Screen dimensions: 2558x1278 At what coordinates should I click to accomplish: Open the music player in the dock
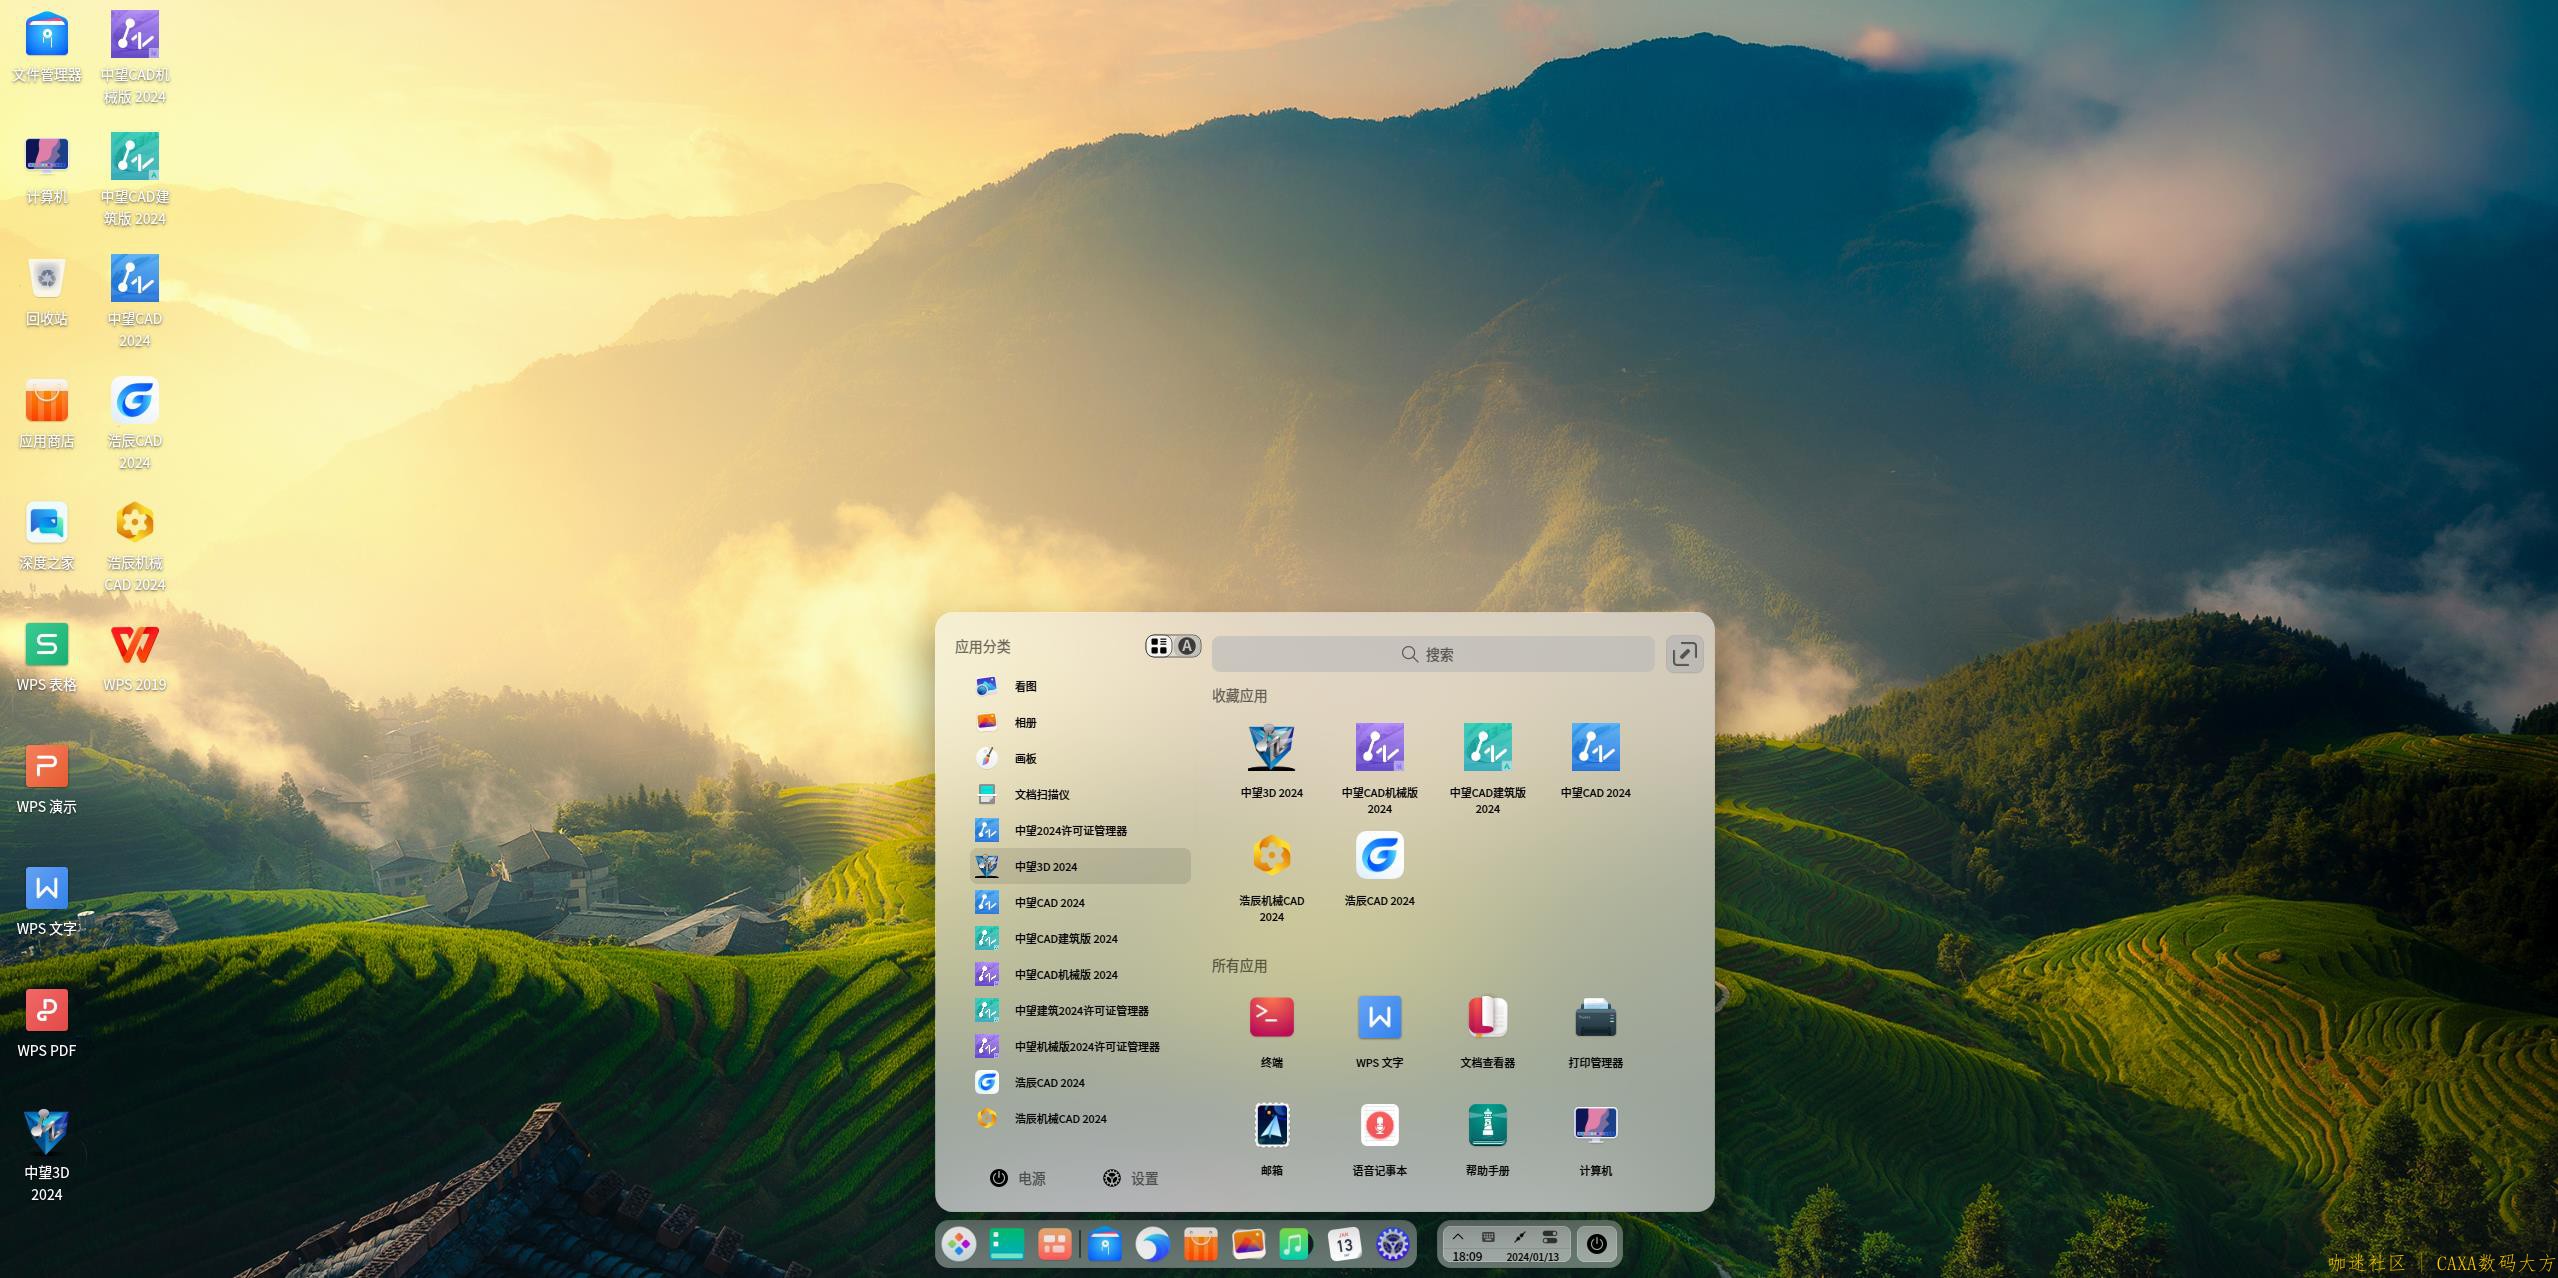[x=1296, y=1244]
